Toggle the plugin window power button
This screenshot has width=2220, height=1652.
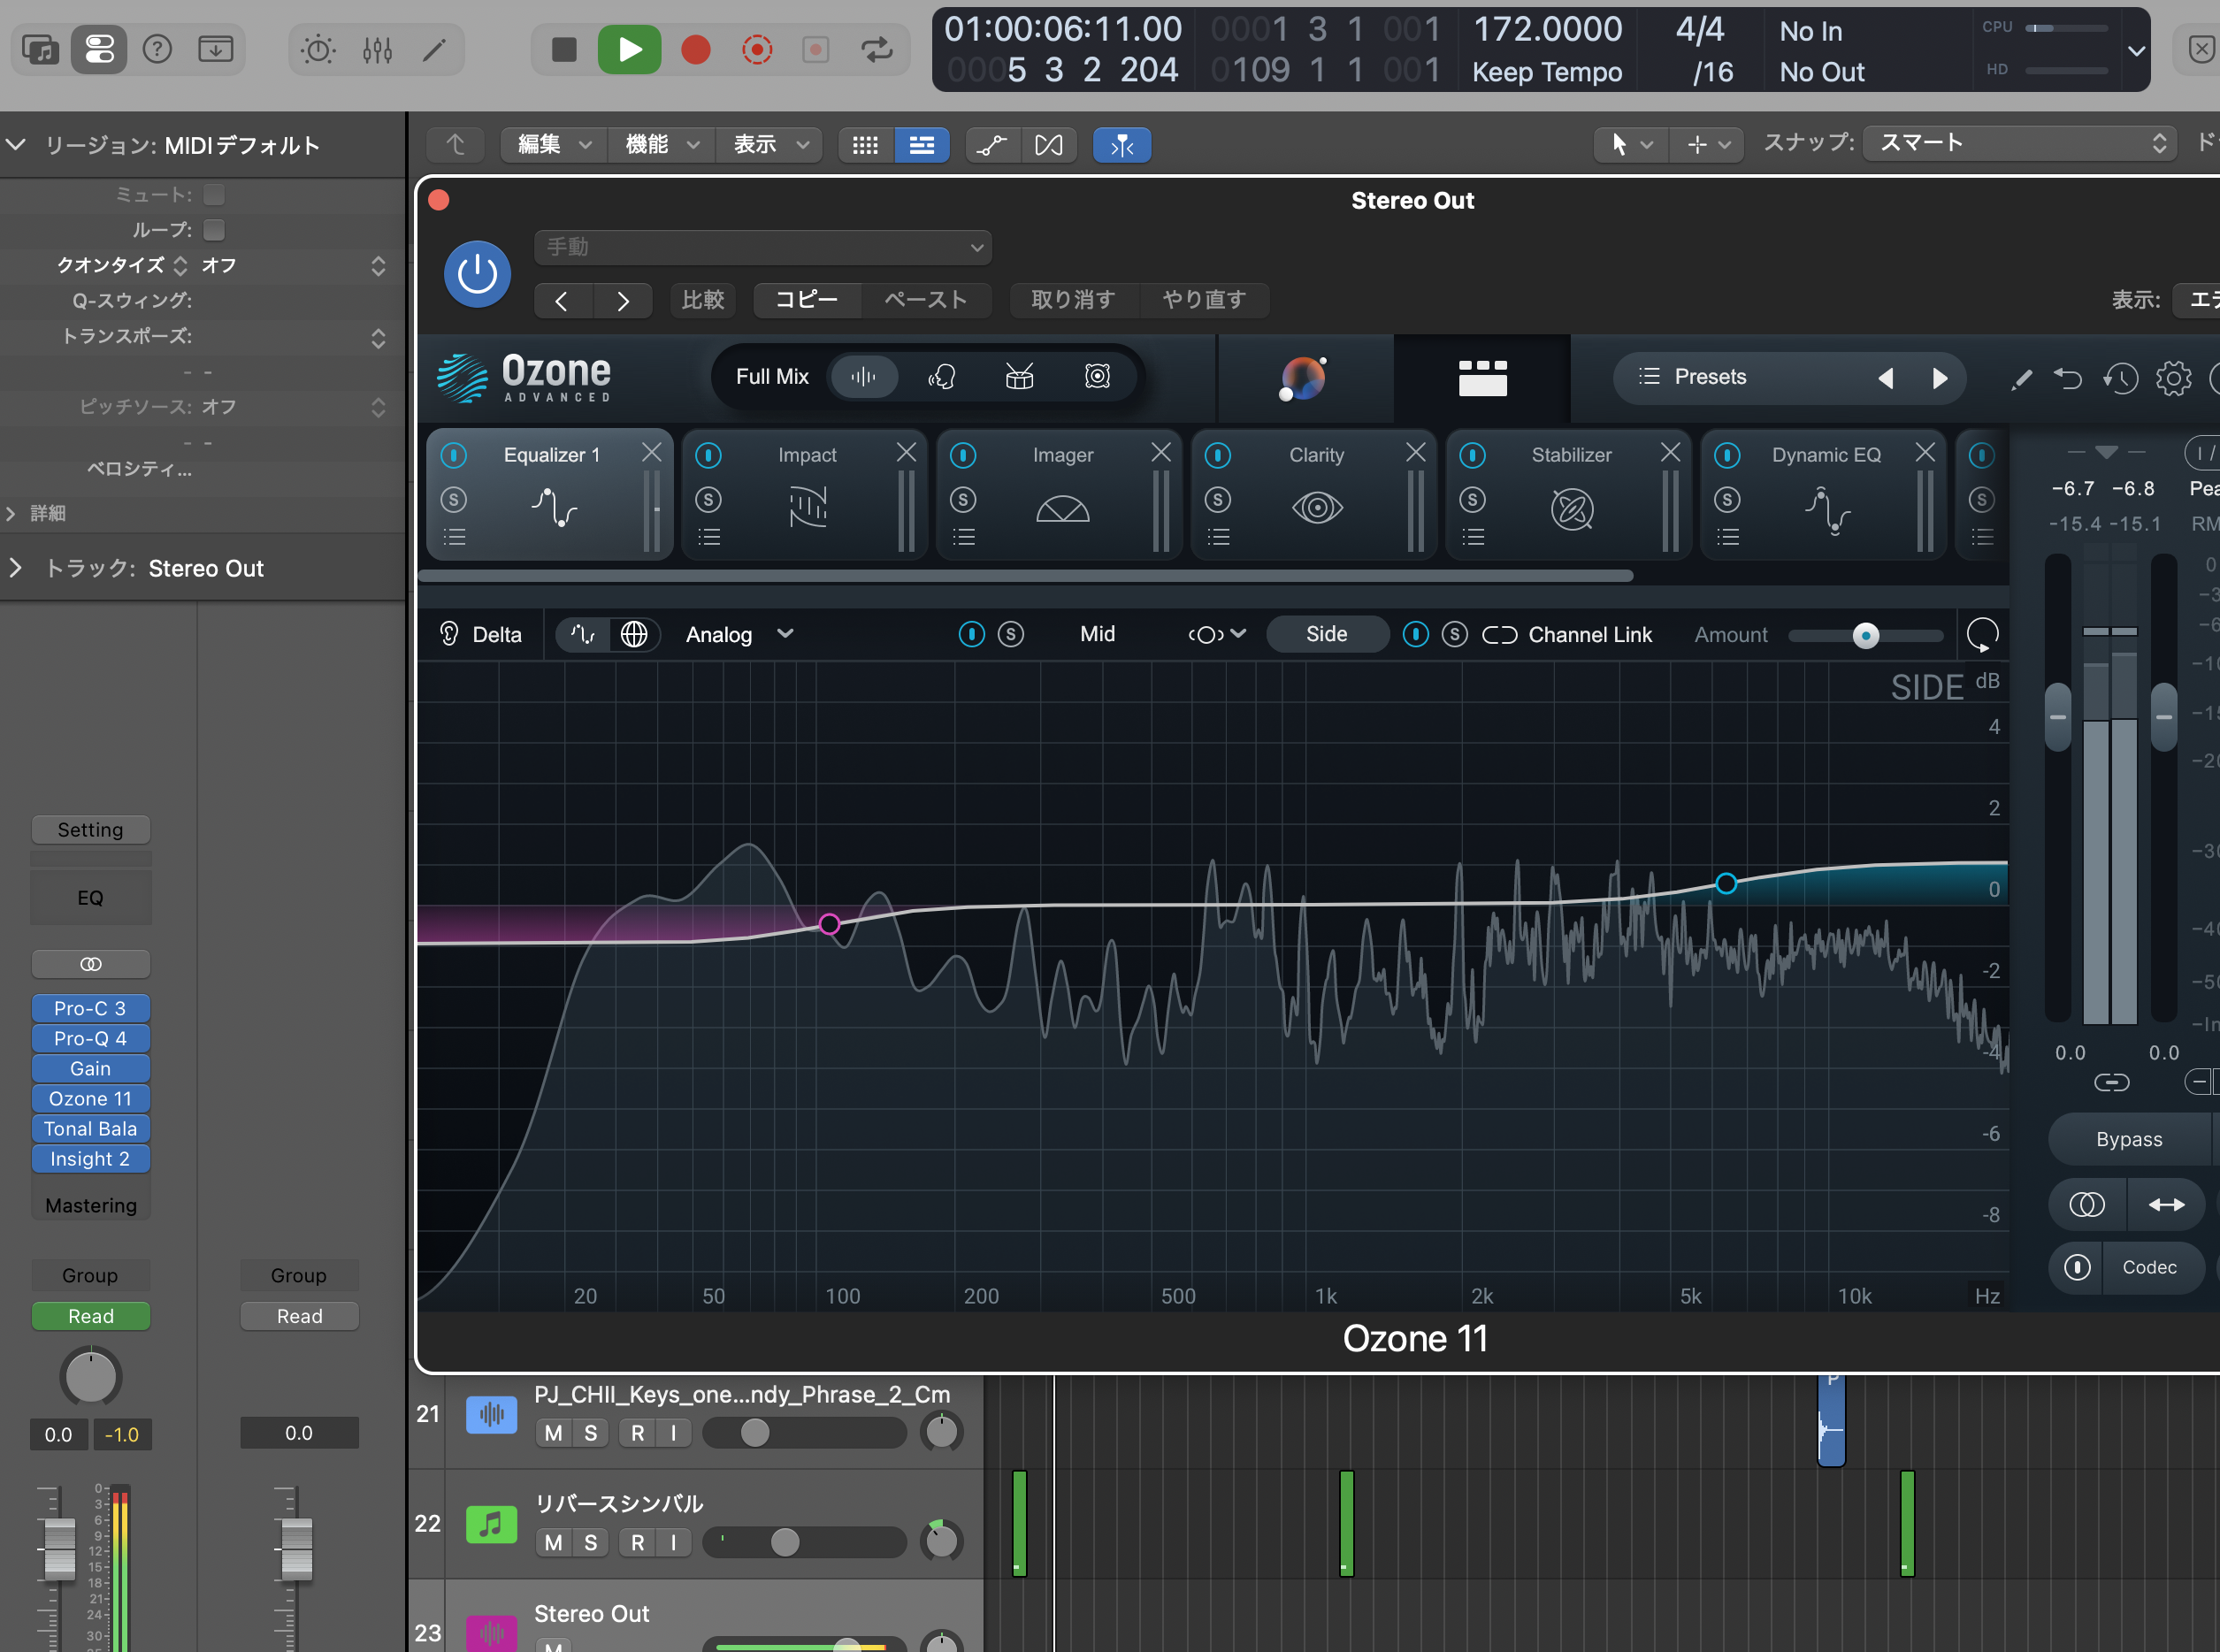click(x=477, y=273)
